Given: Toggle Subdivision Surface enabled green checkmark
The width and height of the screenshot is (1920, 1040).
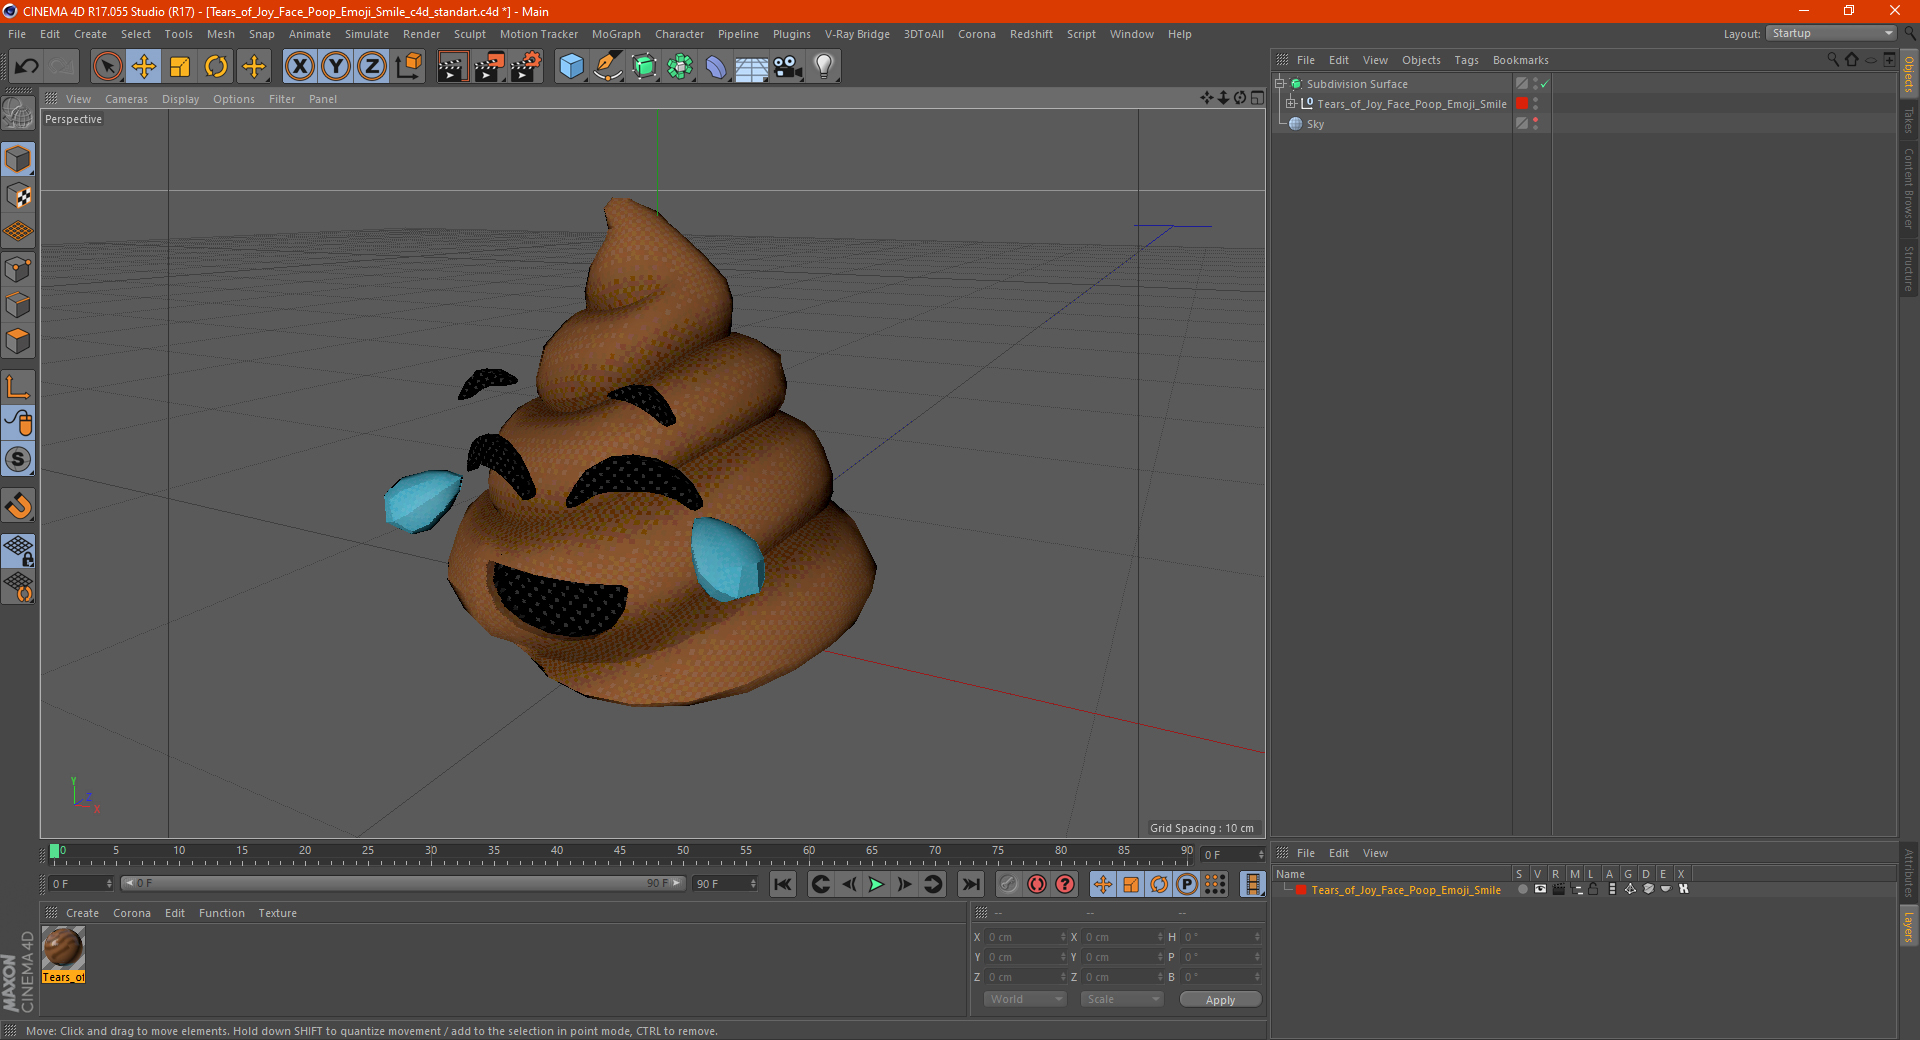Looking at the screenshot, I should (1544, 84).
